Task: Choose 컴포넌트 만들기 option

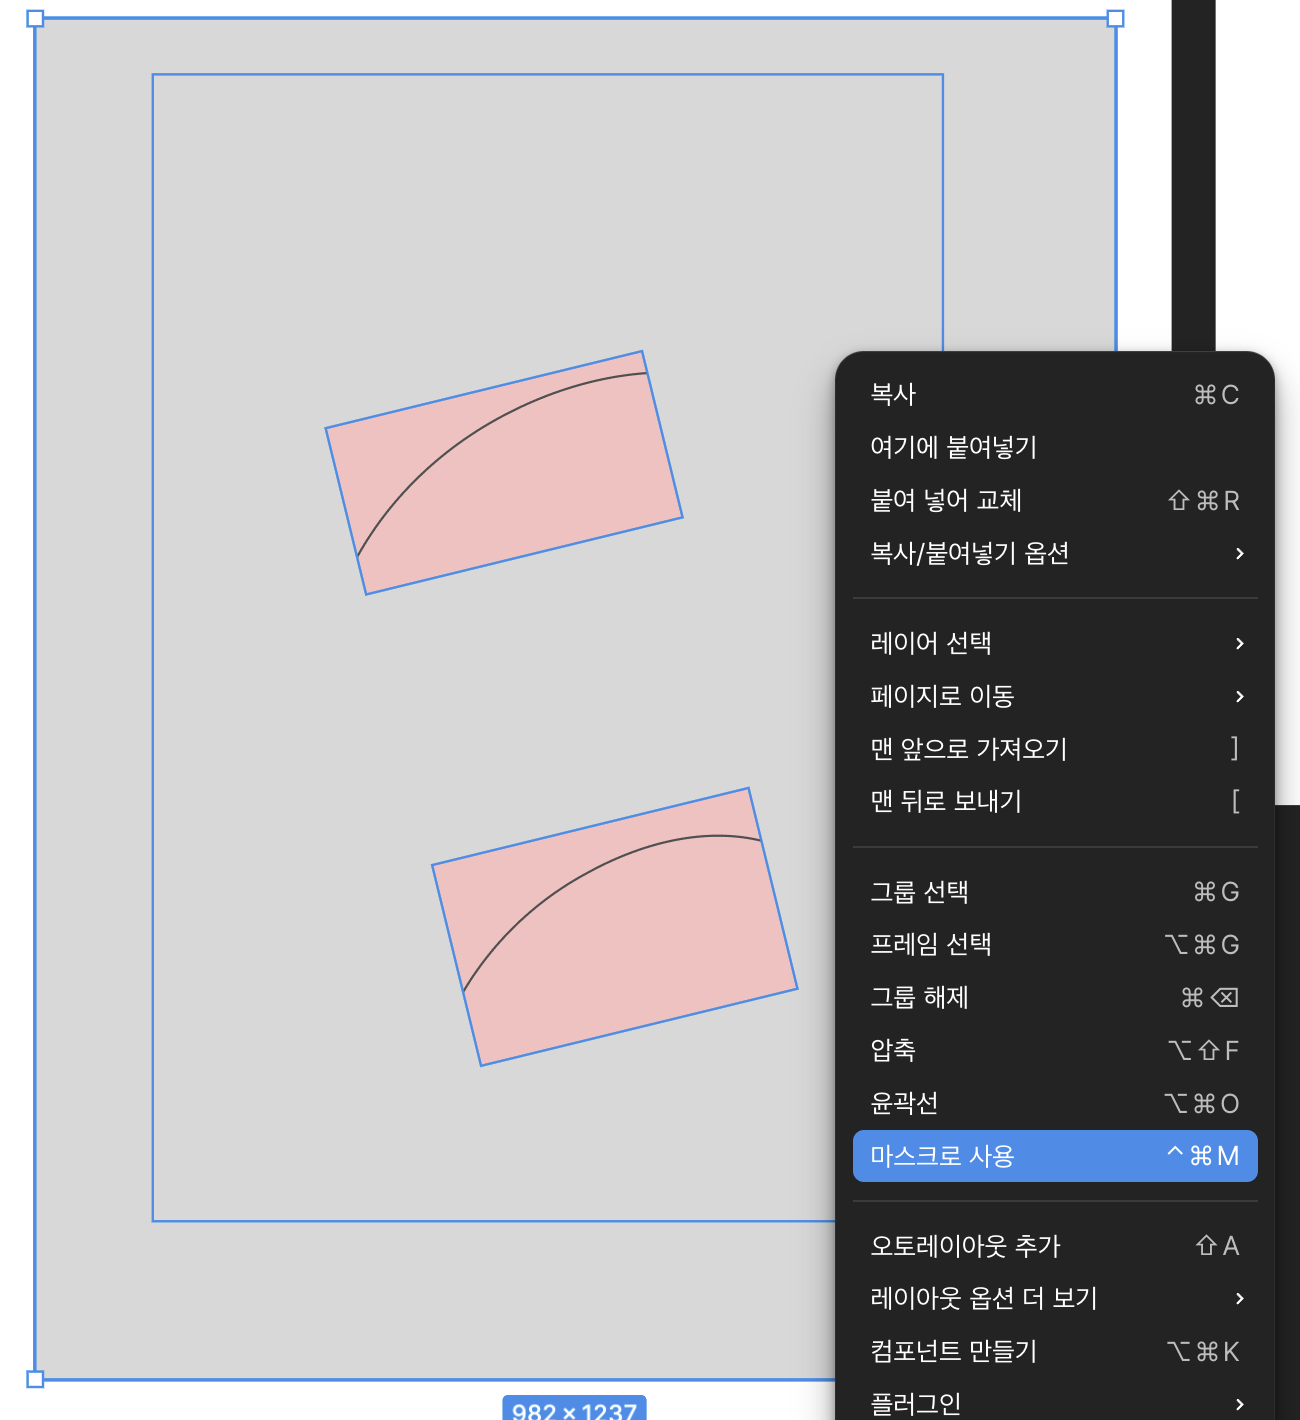Action: [x=1055, y=1351]
